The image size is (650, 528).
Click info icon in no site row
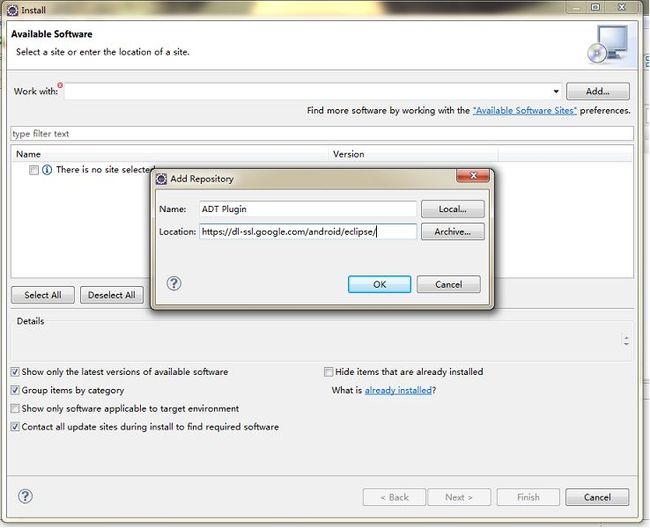(47, 170)
